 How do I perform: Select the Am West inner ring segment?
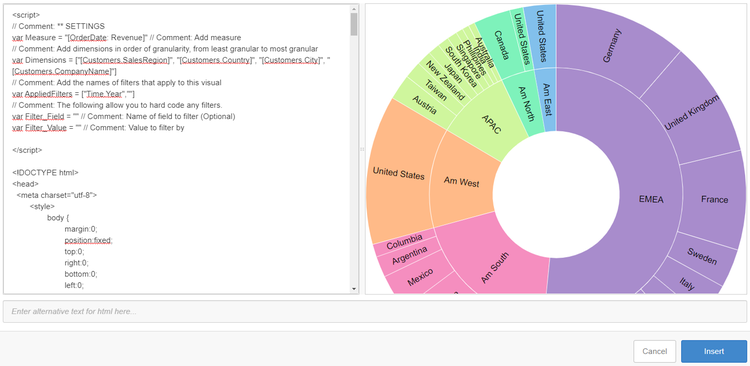[461, 183]
